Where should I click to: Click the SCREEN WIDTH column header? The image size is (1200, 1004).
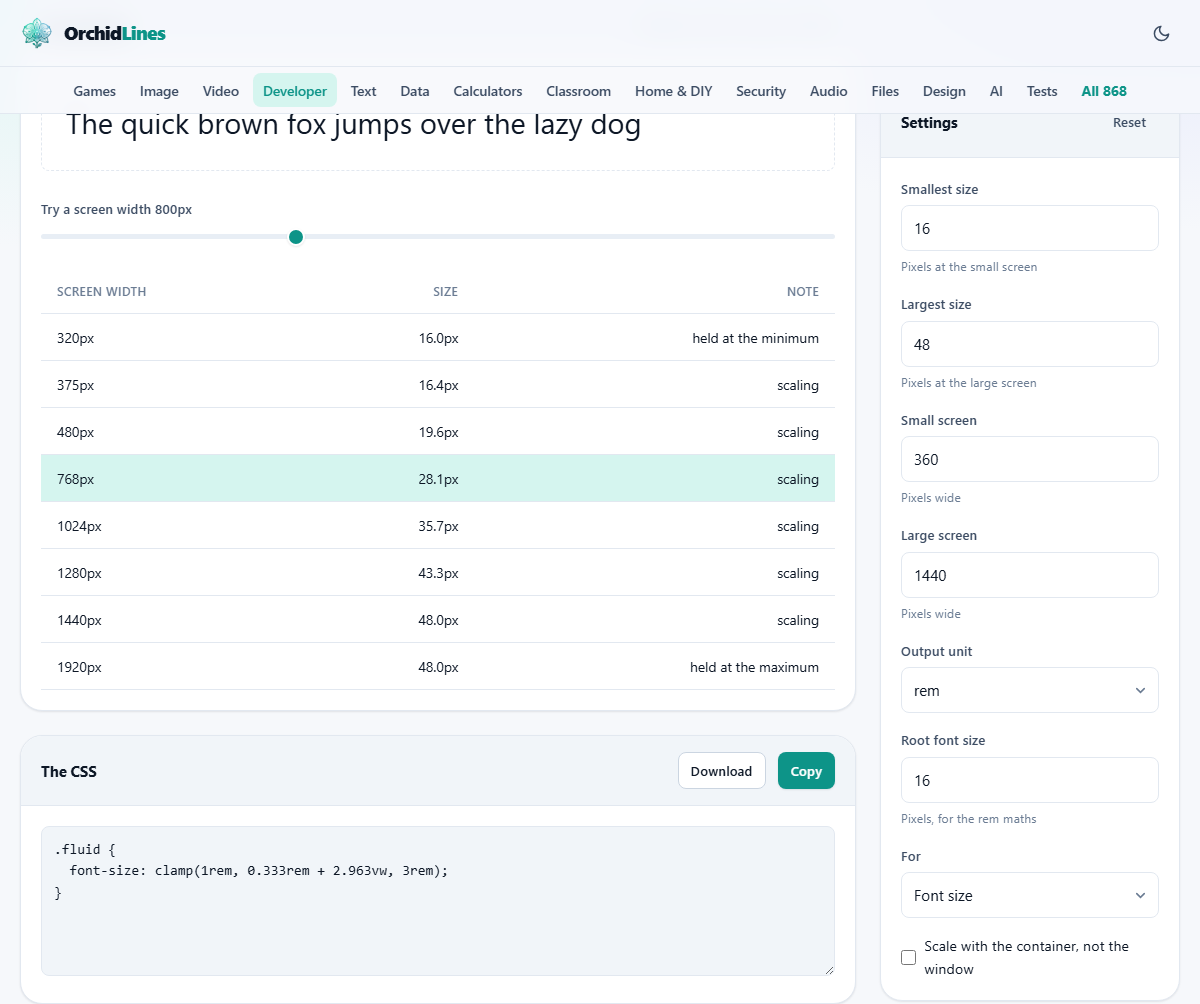[101, 292]
